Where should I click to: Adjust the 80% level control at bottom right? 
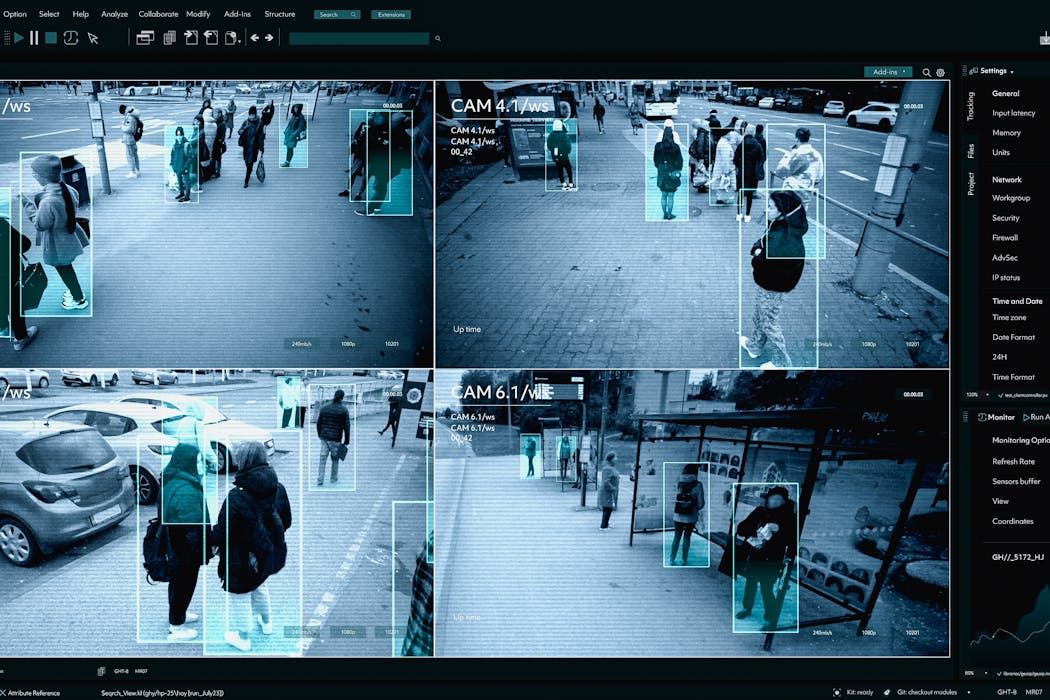pos(968,672)
